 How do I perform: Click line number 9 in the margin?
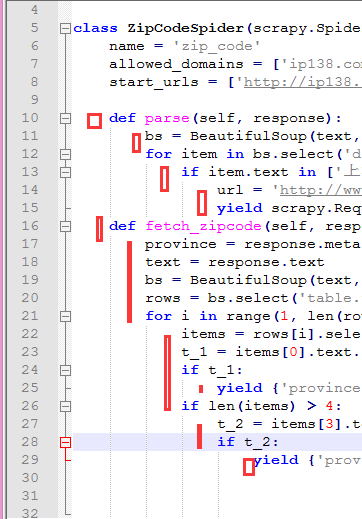click(x=35, y=100)
